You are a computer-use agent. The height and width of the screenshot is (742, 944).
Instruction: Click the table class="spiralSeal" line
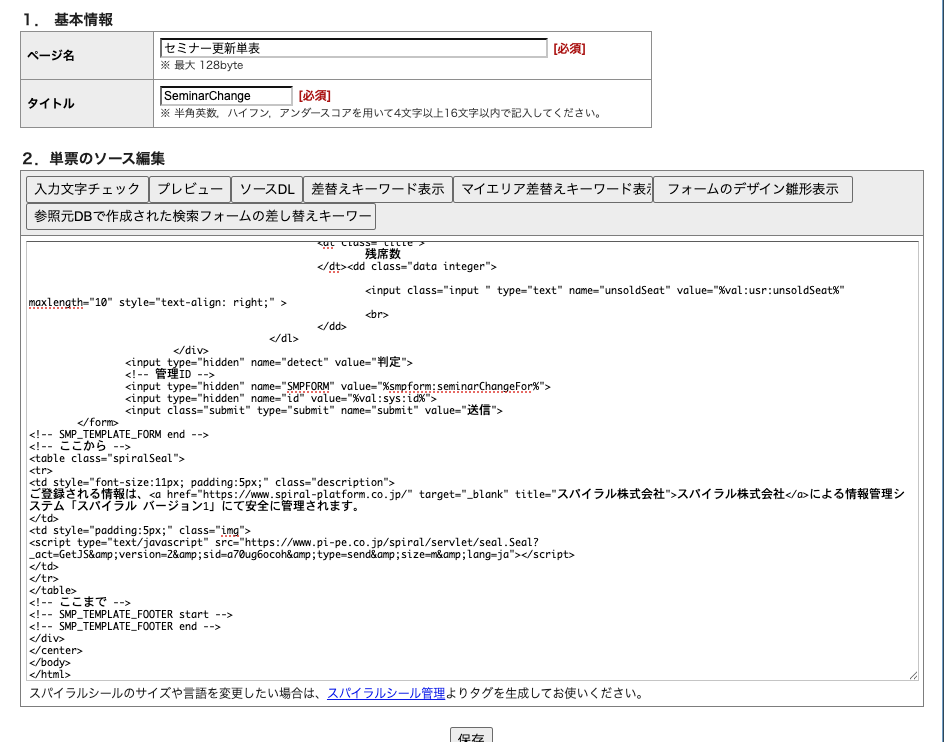click(x=107, y=459)
